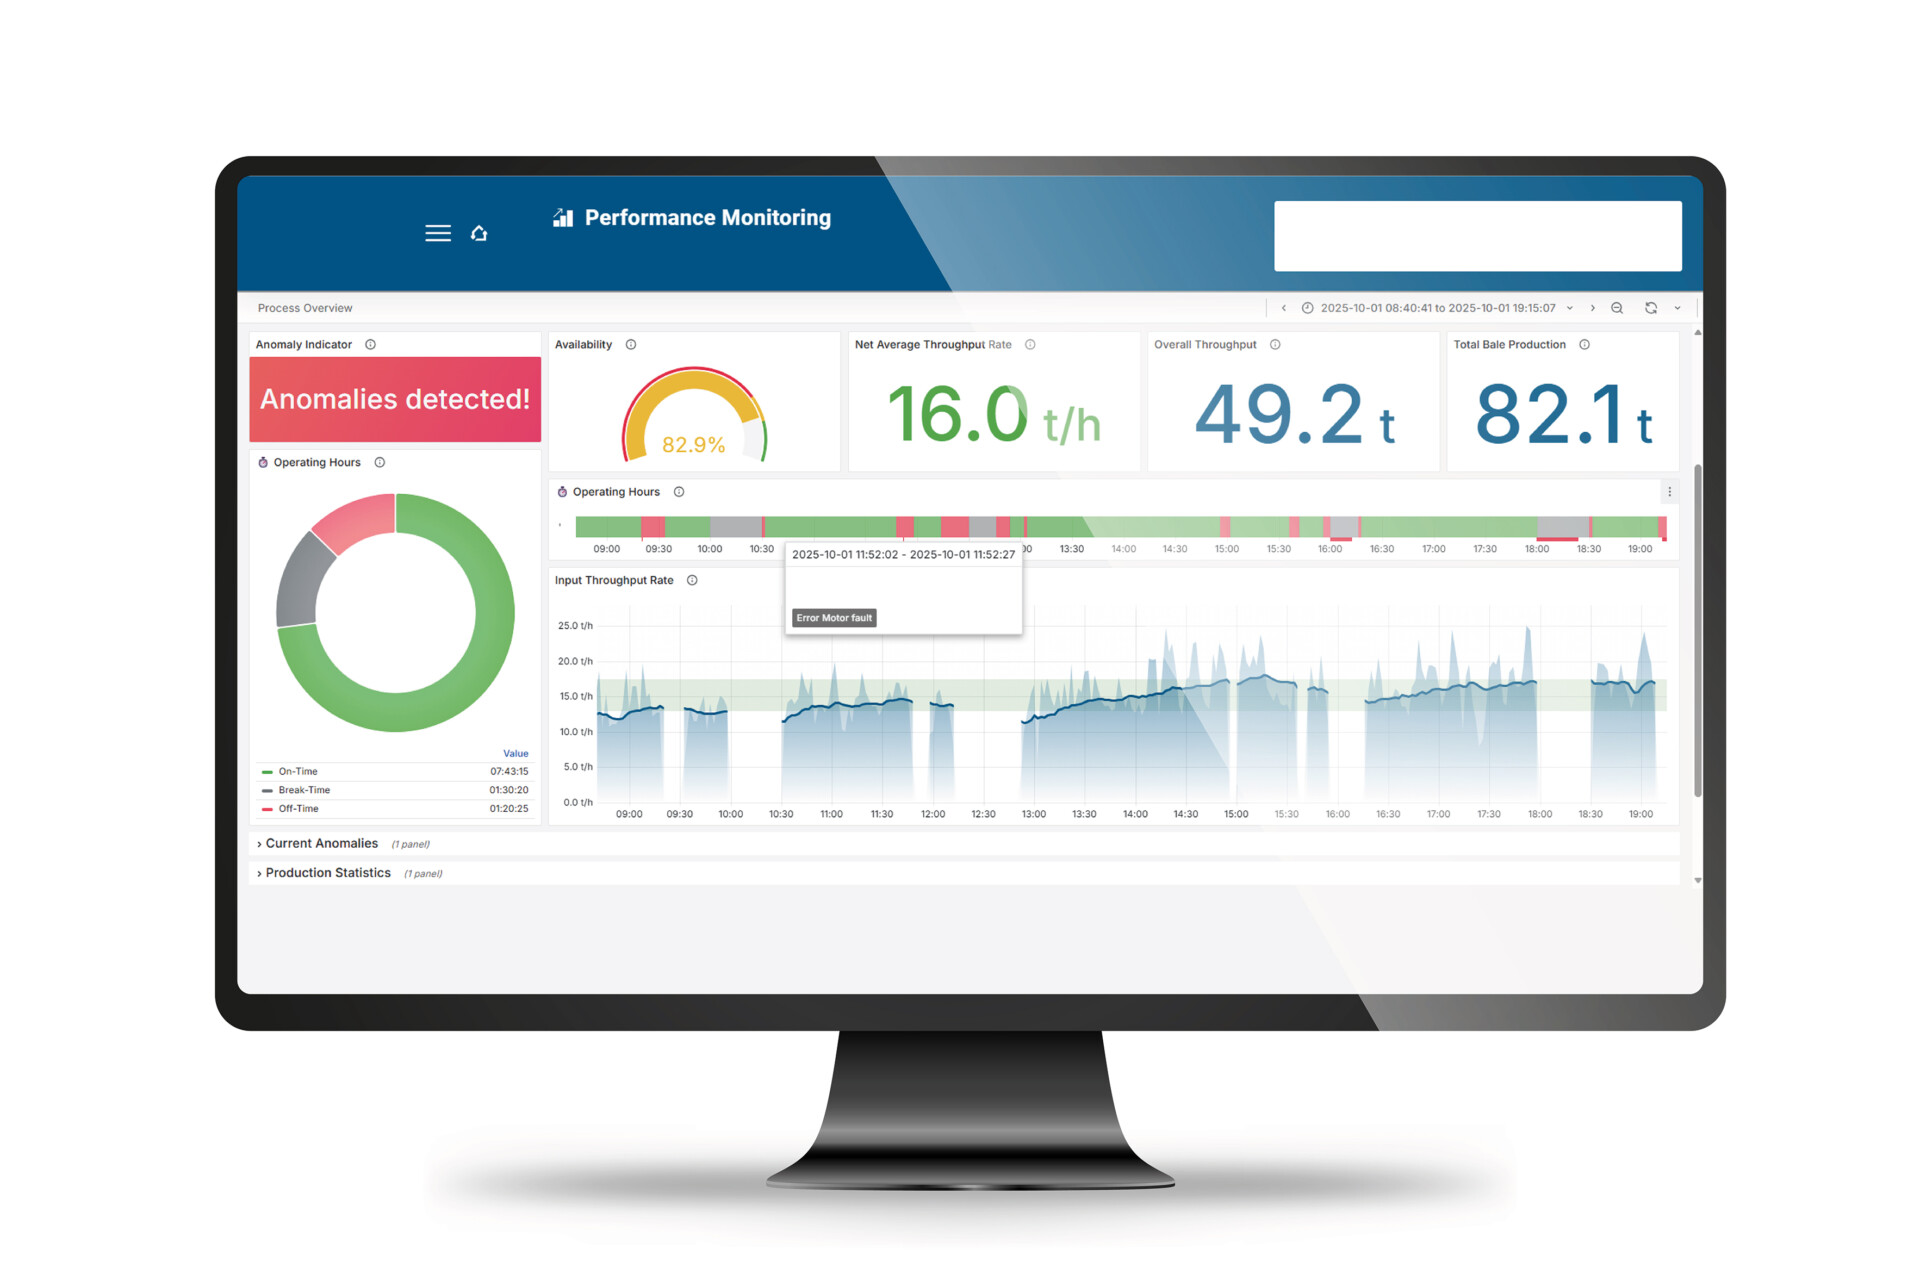Shift time range forward with right arrow
The image size is (1920, 1280).
point(1593,308)
